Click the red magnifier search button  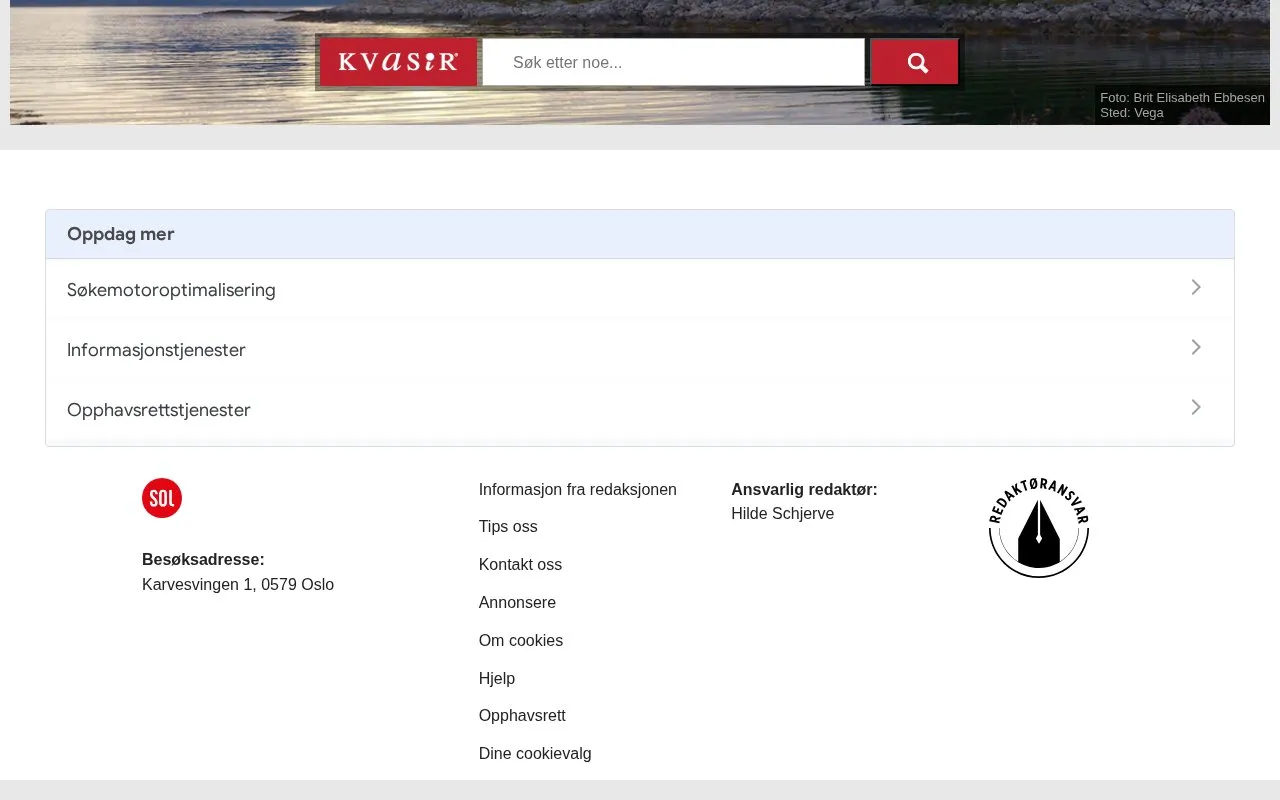[x=915, y=62]
